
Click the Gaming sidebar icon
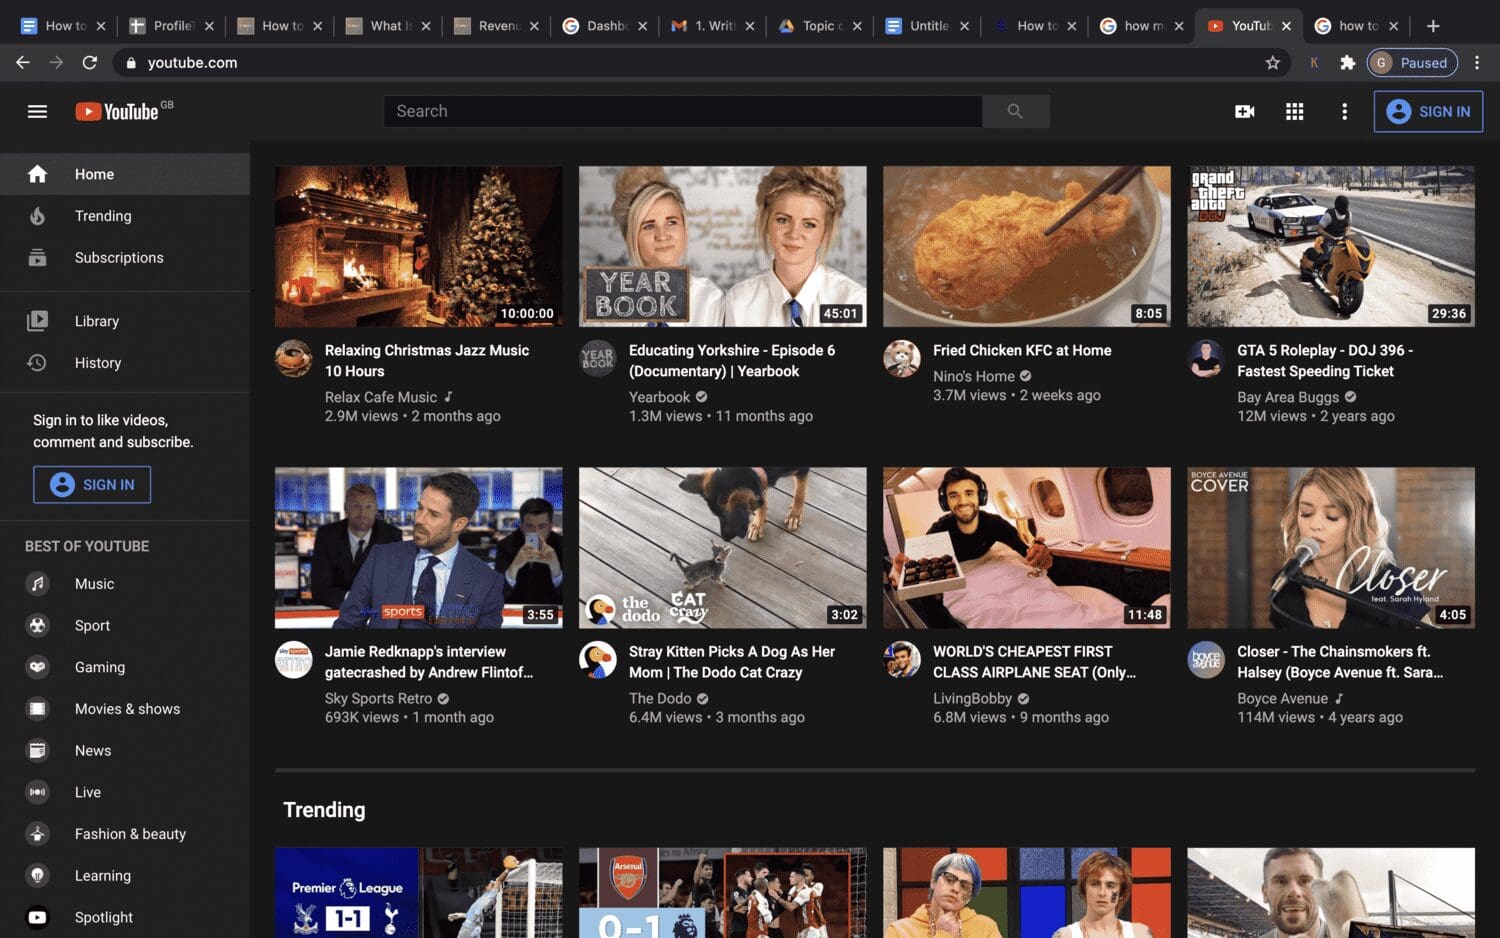37,667
